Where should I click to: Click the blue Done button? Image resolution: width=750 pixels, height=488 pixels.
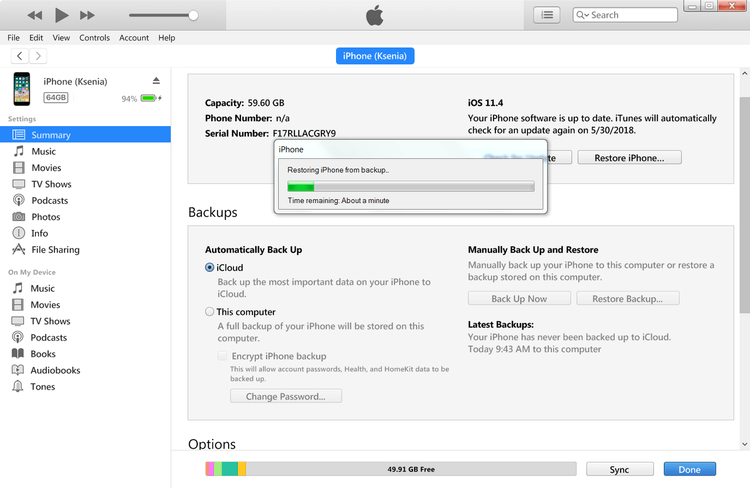689,469
